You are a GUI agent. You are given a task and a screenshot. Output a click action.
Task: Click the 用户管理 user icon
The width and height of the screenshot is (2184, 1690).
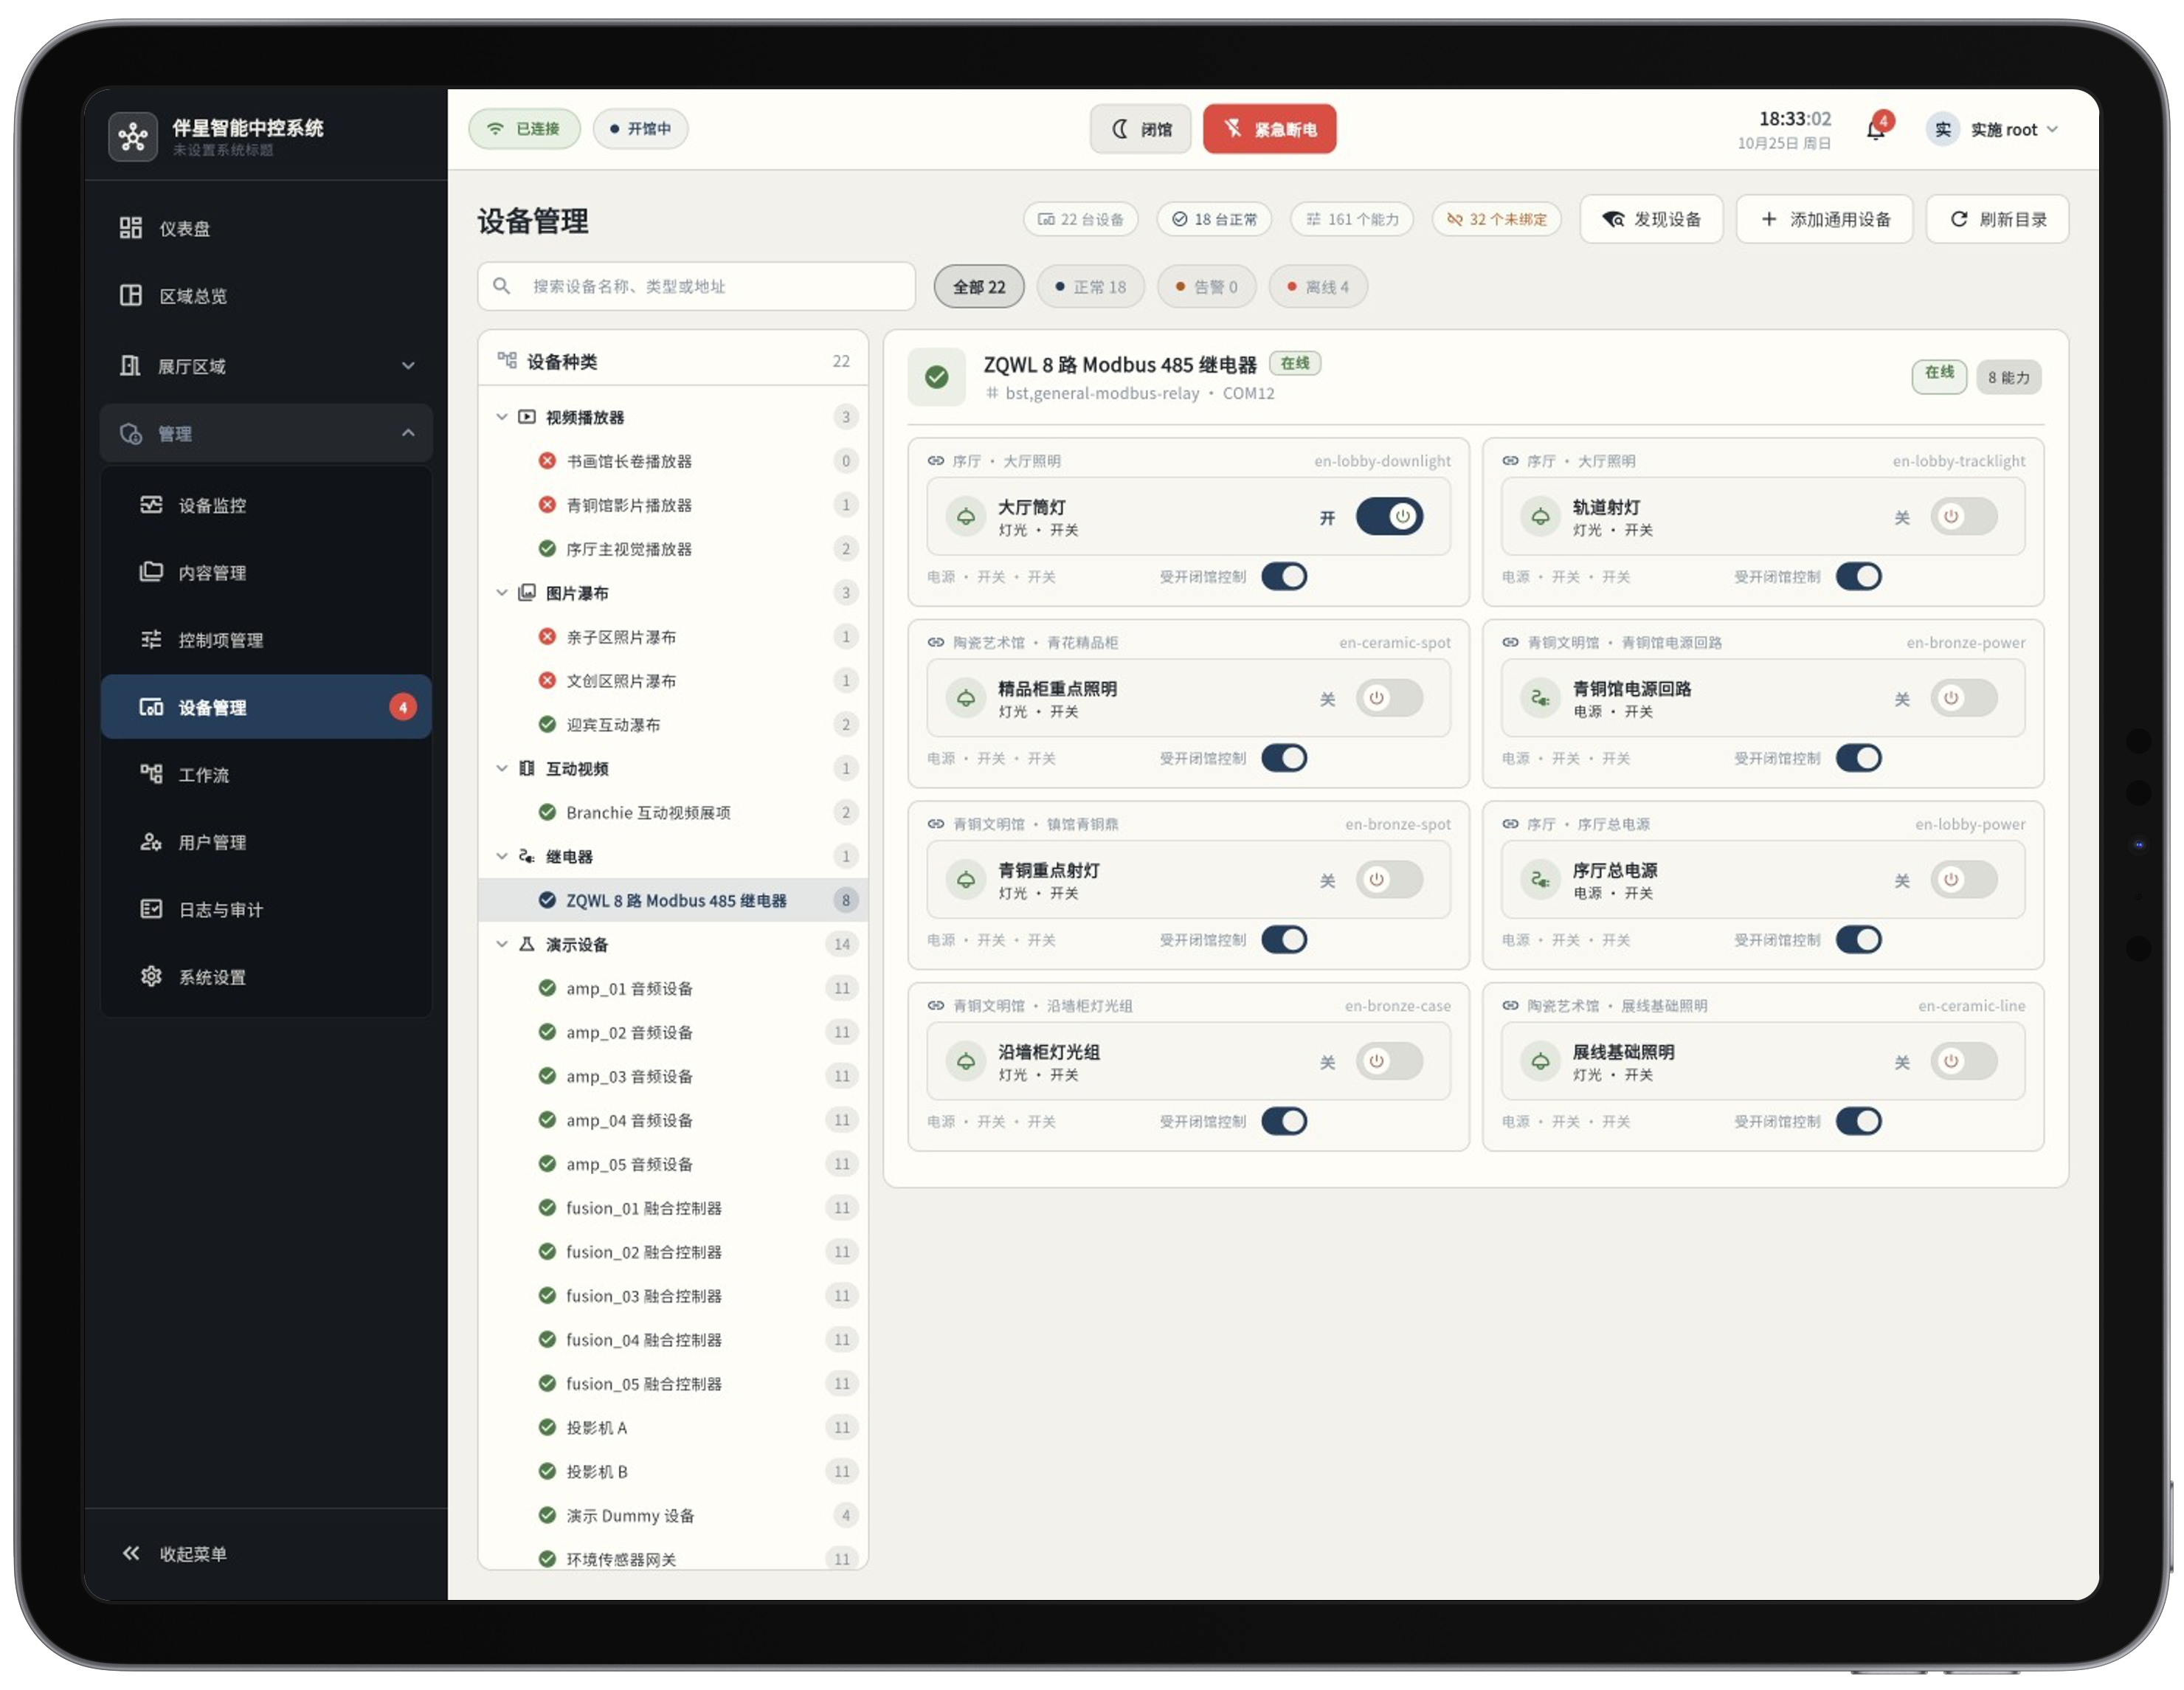coord(151,841)
